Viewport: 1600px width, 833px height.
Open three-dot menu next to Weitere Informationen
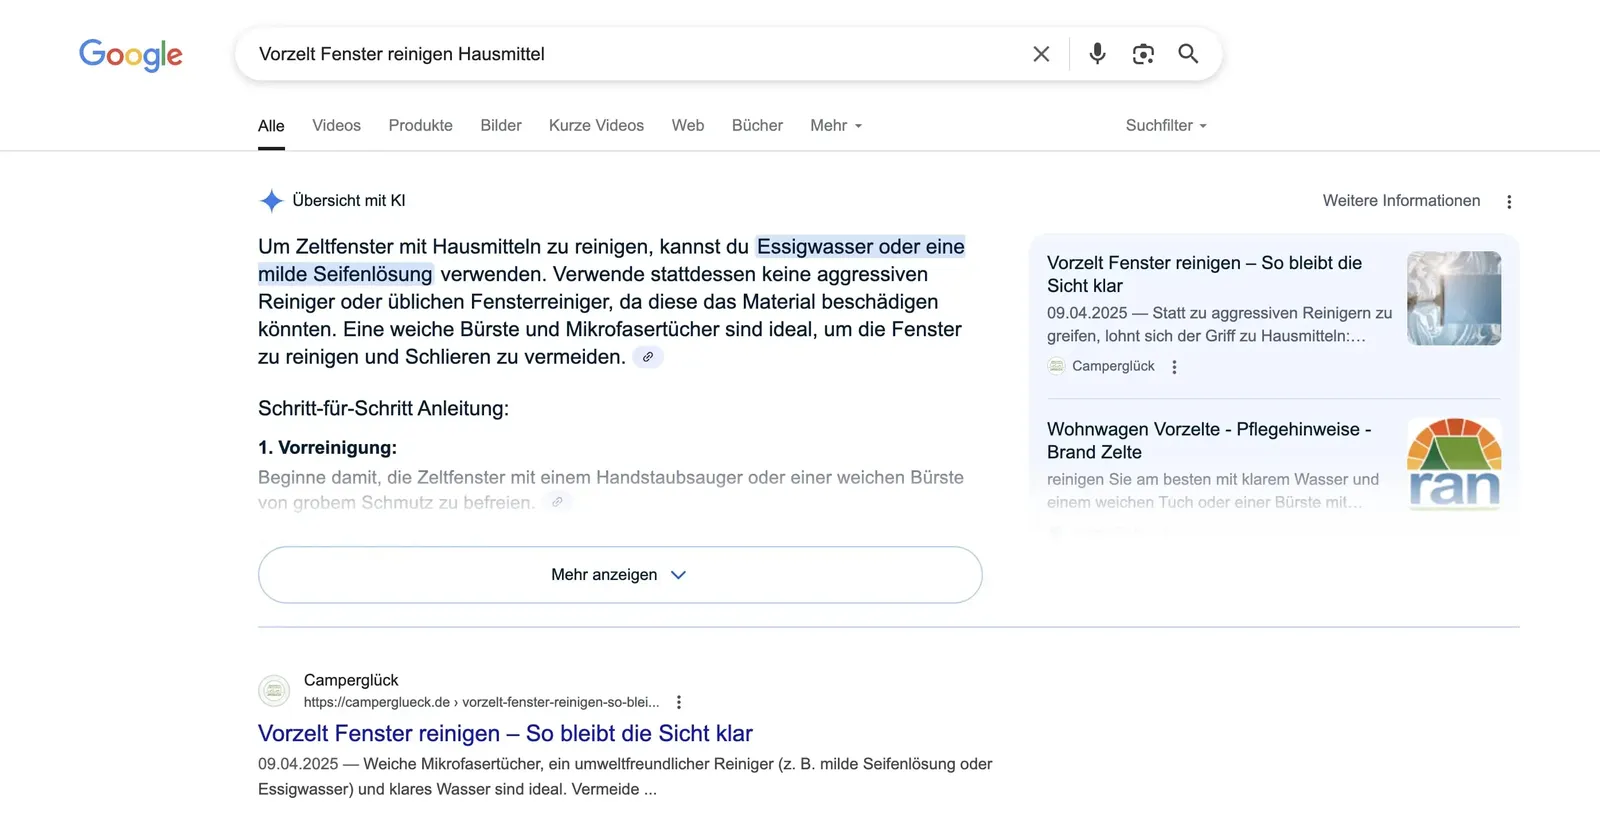1509,202
